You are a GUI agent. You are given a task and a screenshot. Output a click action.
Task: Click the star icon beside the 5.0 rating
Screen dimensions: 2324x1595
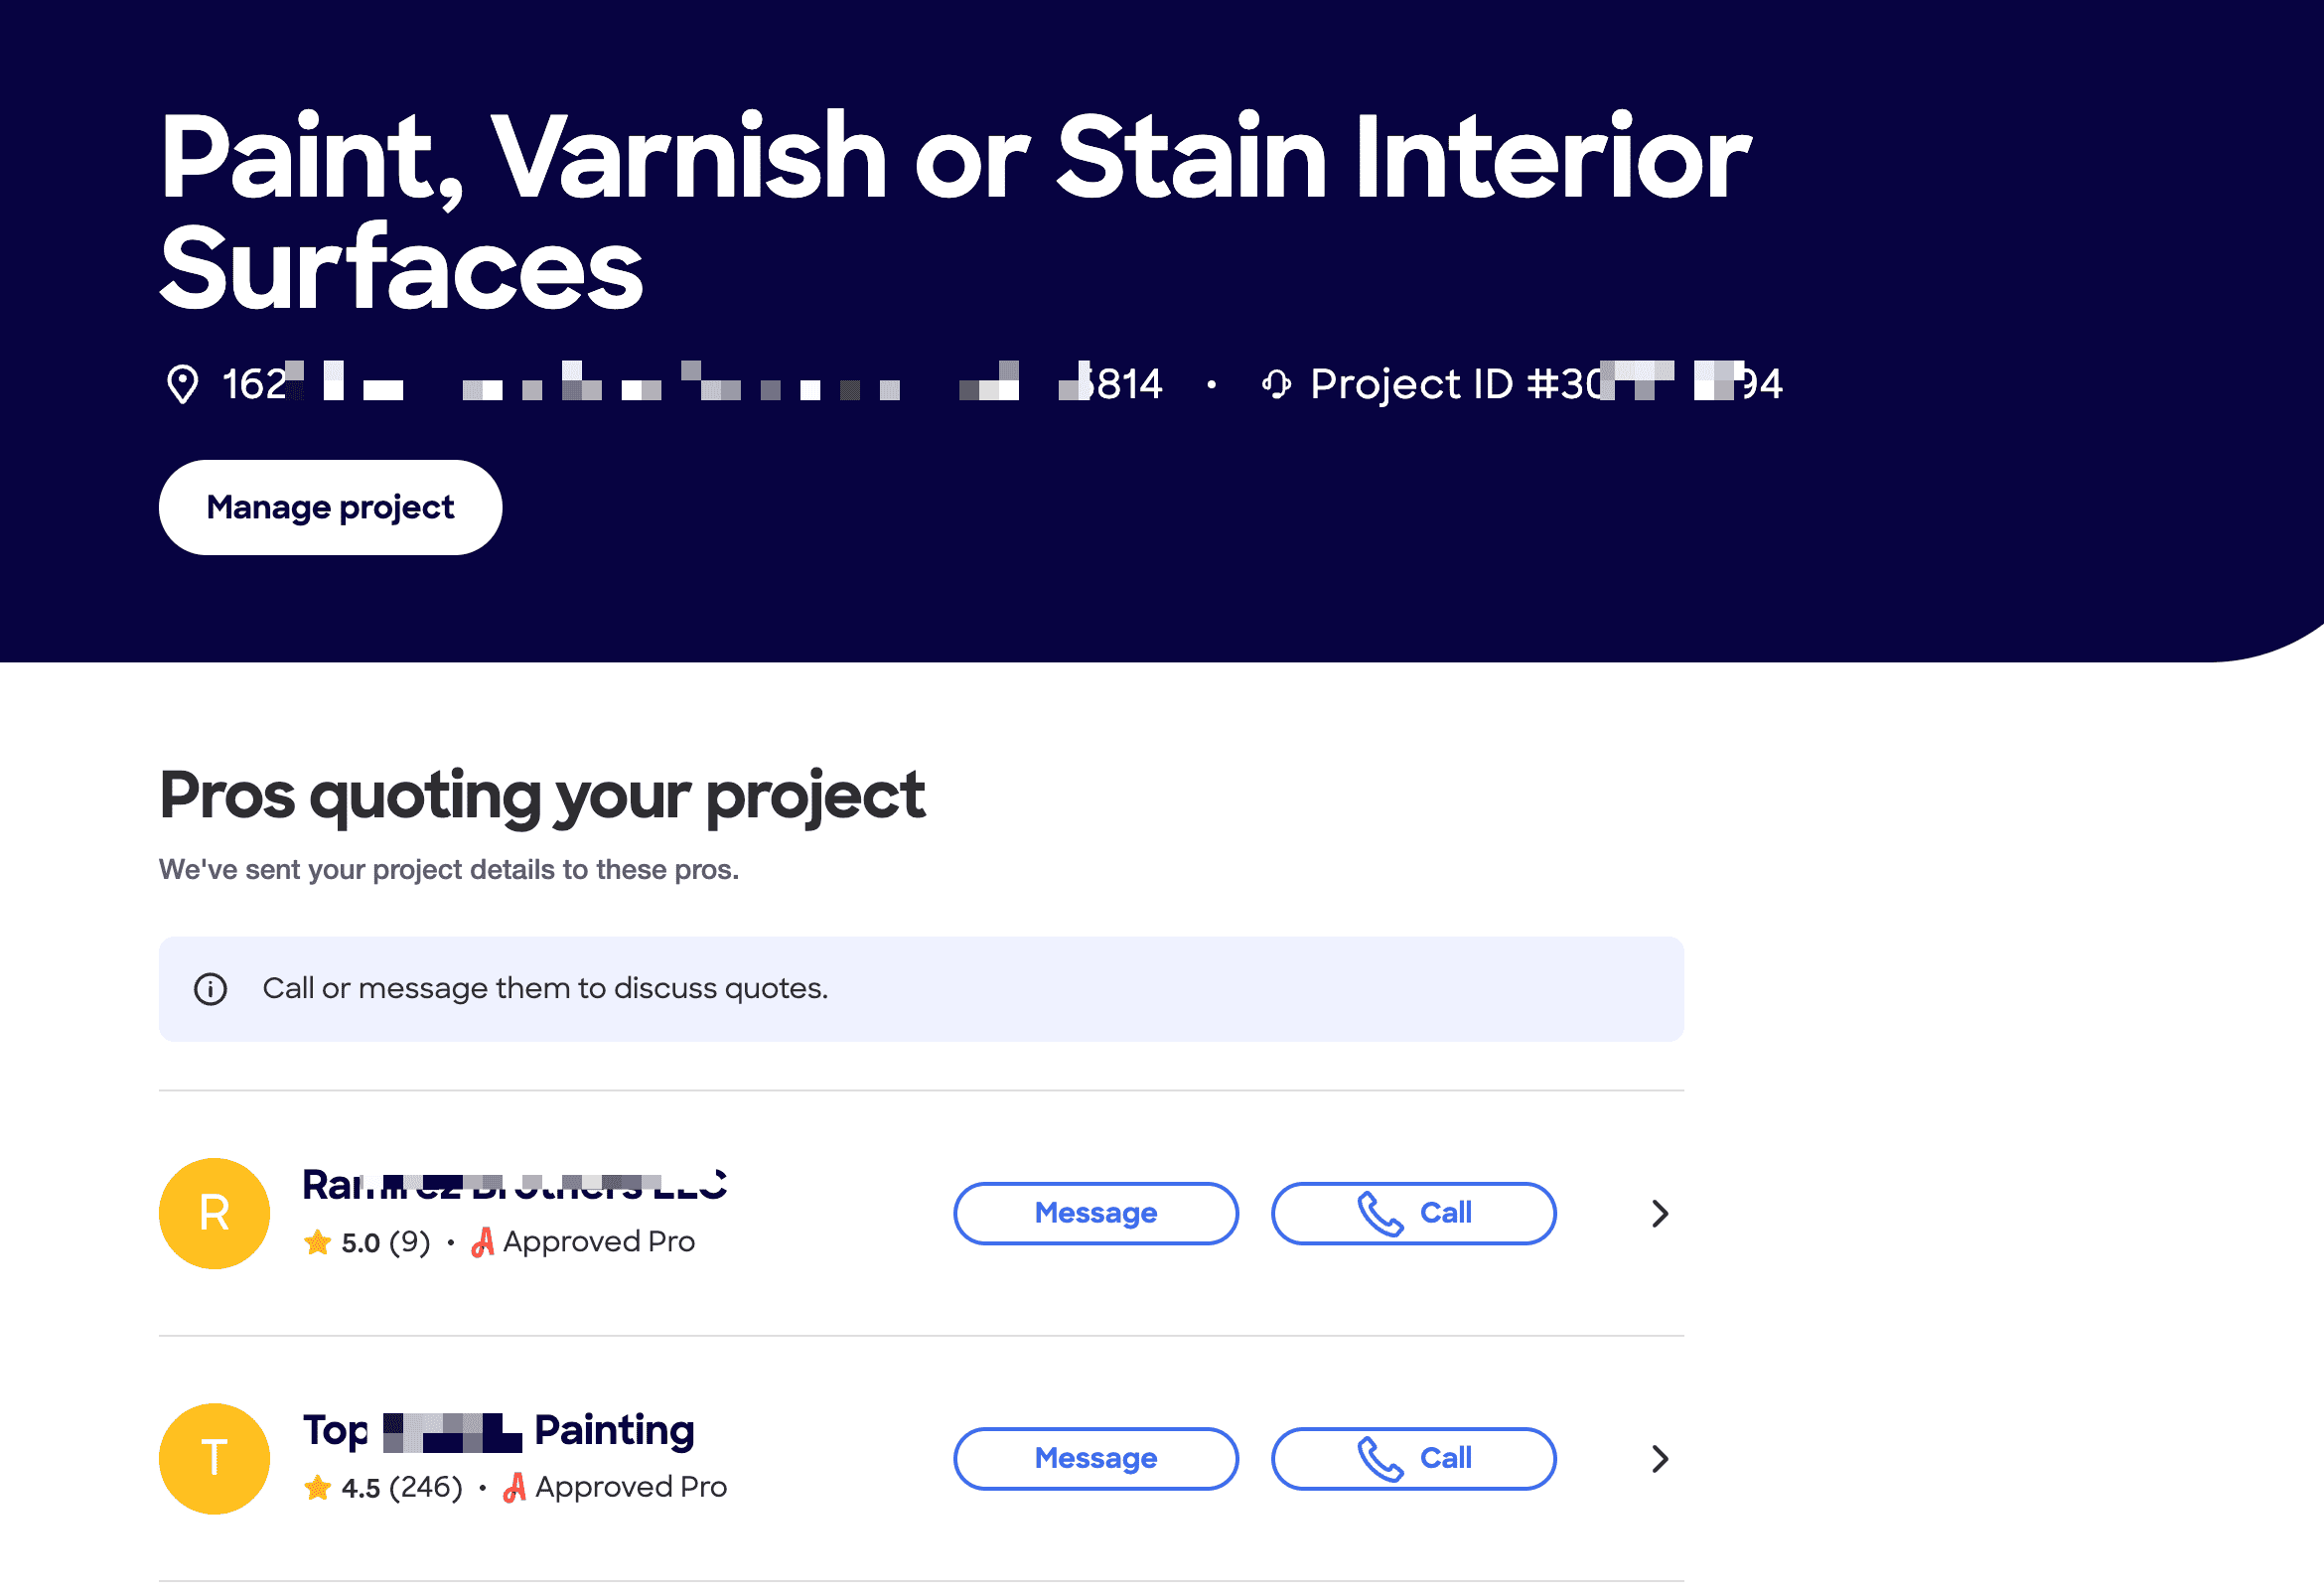318,1242
